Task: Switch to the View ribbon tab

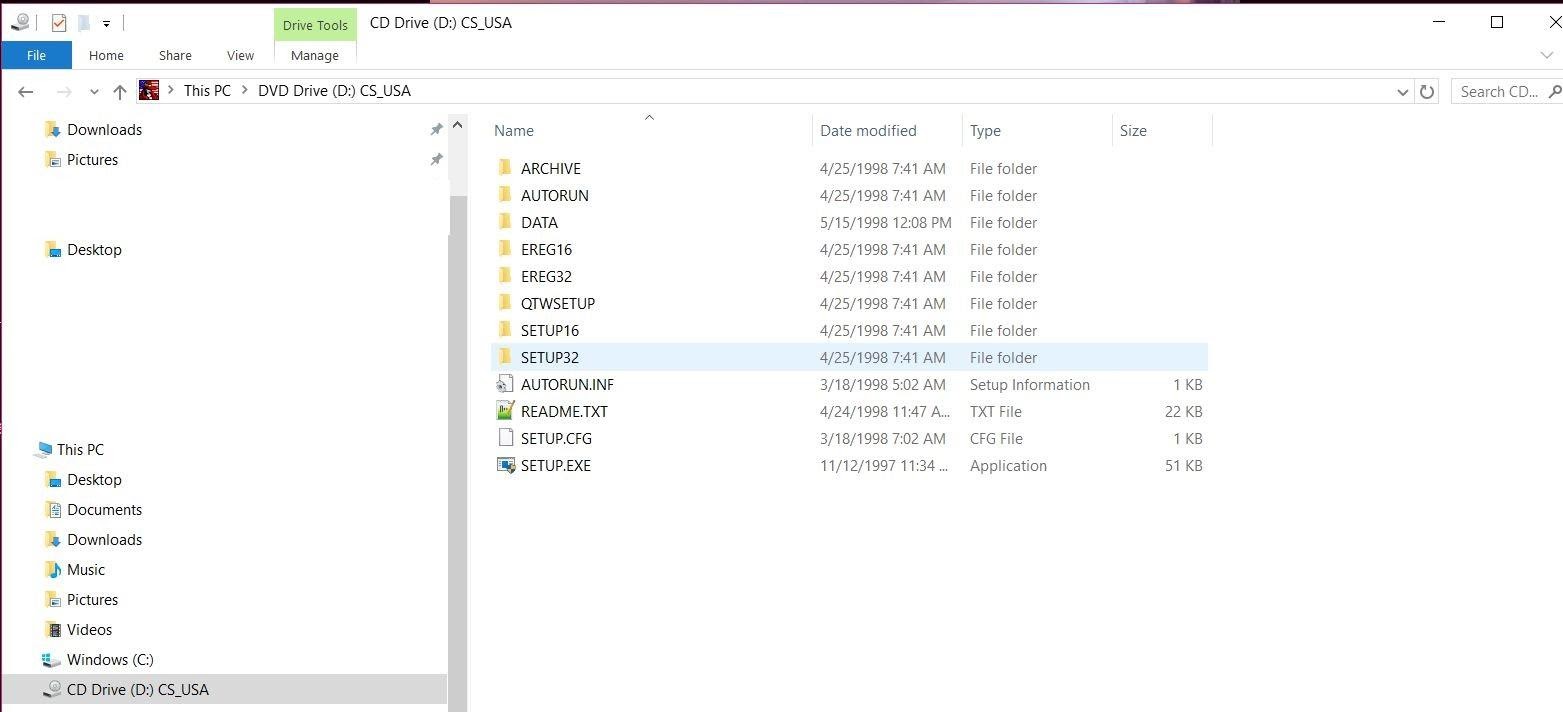Action: 240,55
